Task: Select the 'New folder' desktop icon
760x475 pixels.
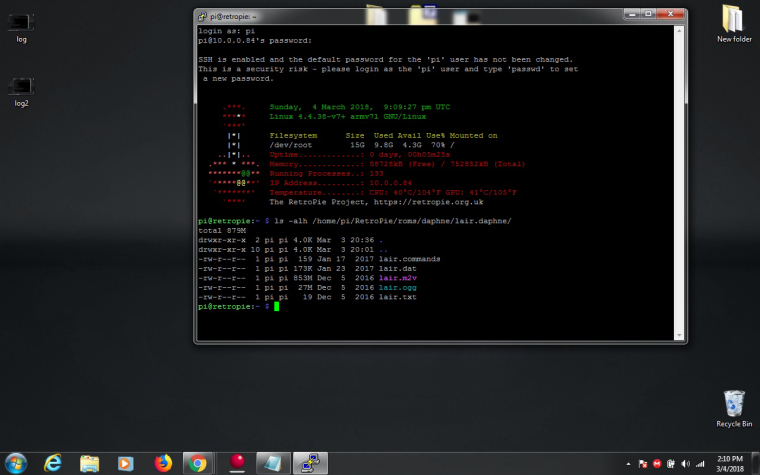Action: pos(734,23)
